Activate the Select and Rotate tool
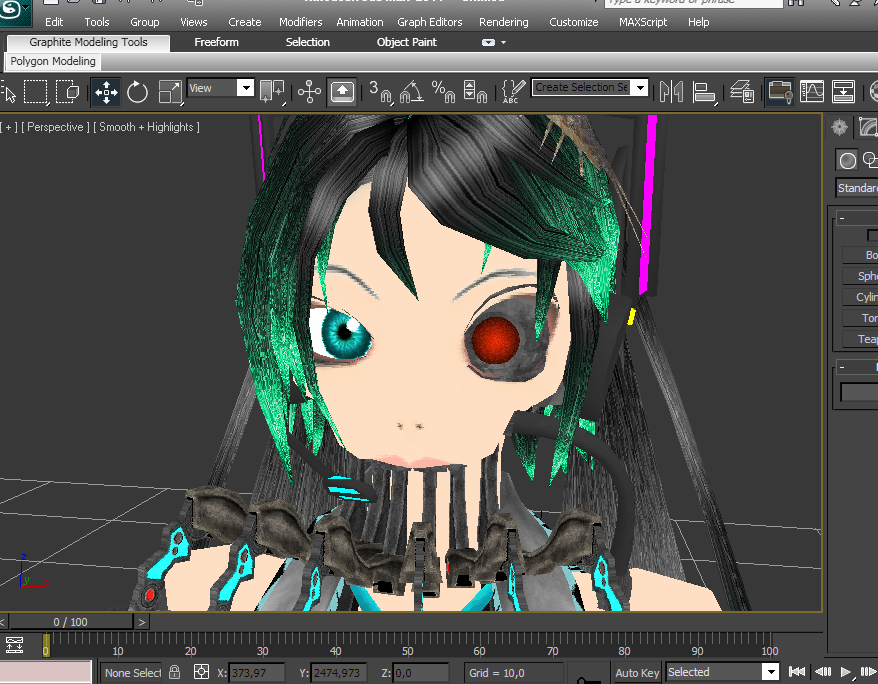The height and width of the screenshot is (684, 878). pos(137,92)
